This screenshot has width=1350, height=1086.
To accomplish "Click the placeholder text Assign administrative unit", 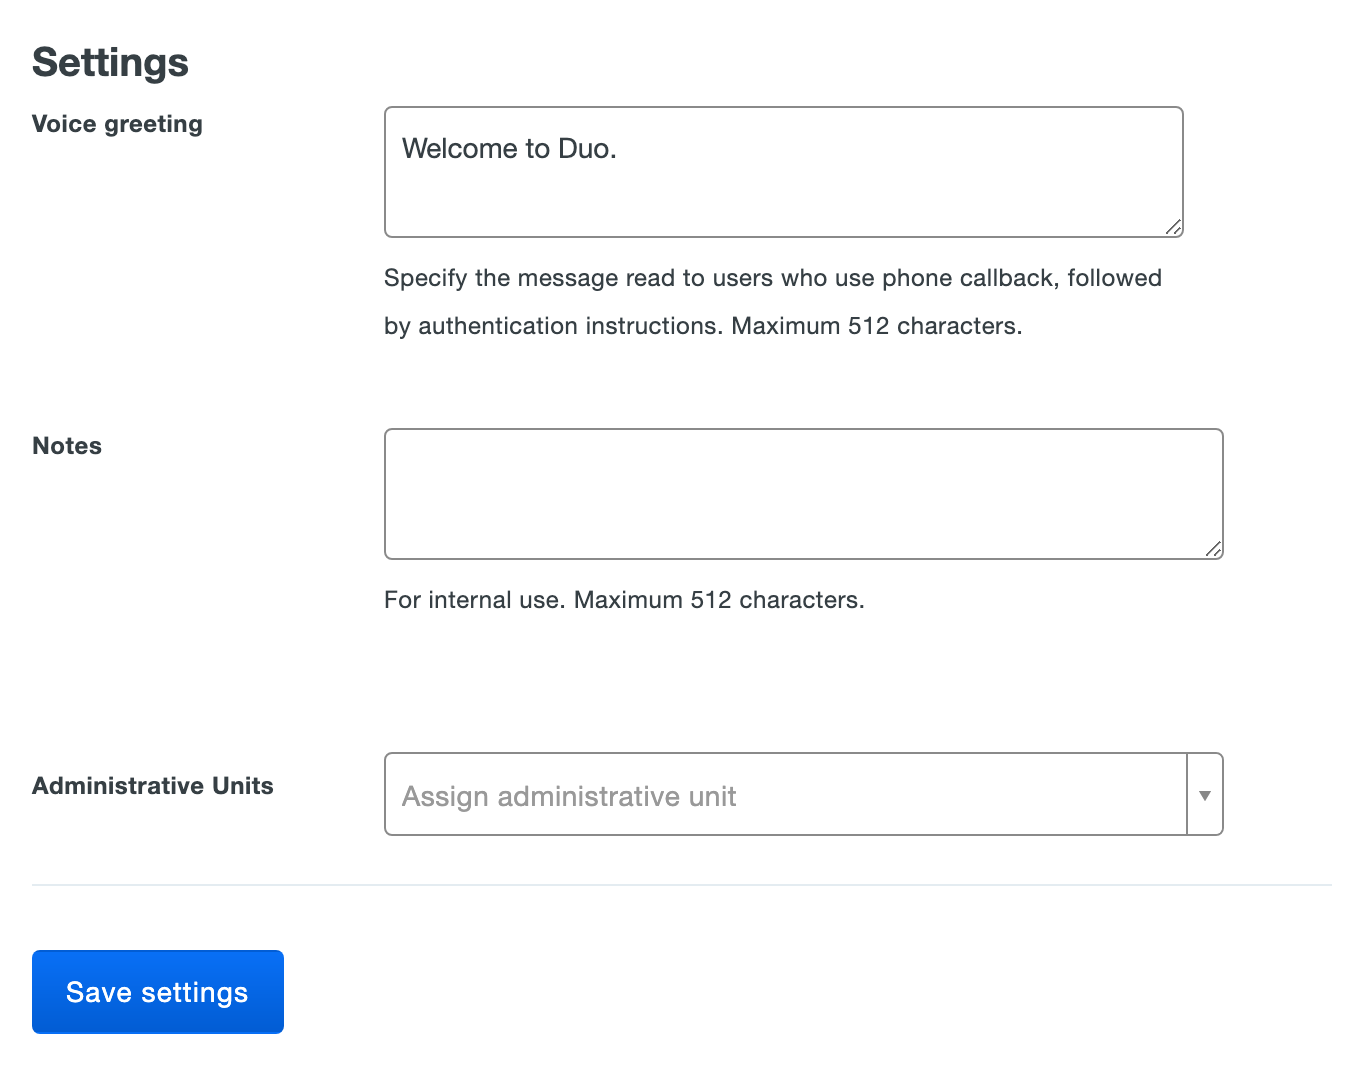I will 568,796.
